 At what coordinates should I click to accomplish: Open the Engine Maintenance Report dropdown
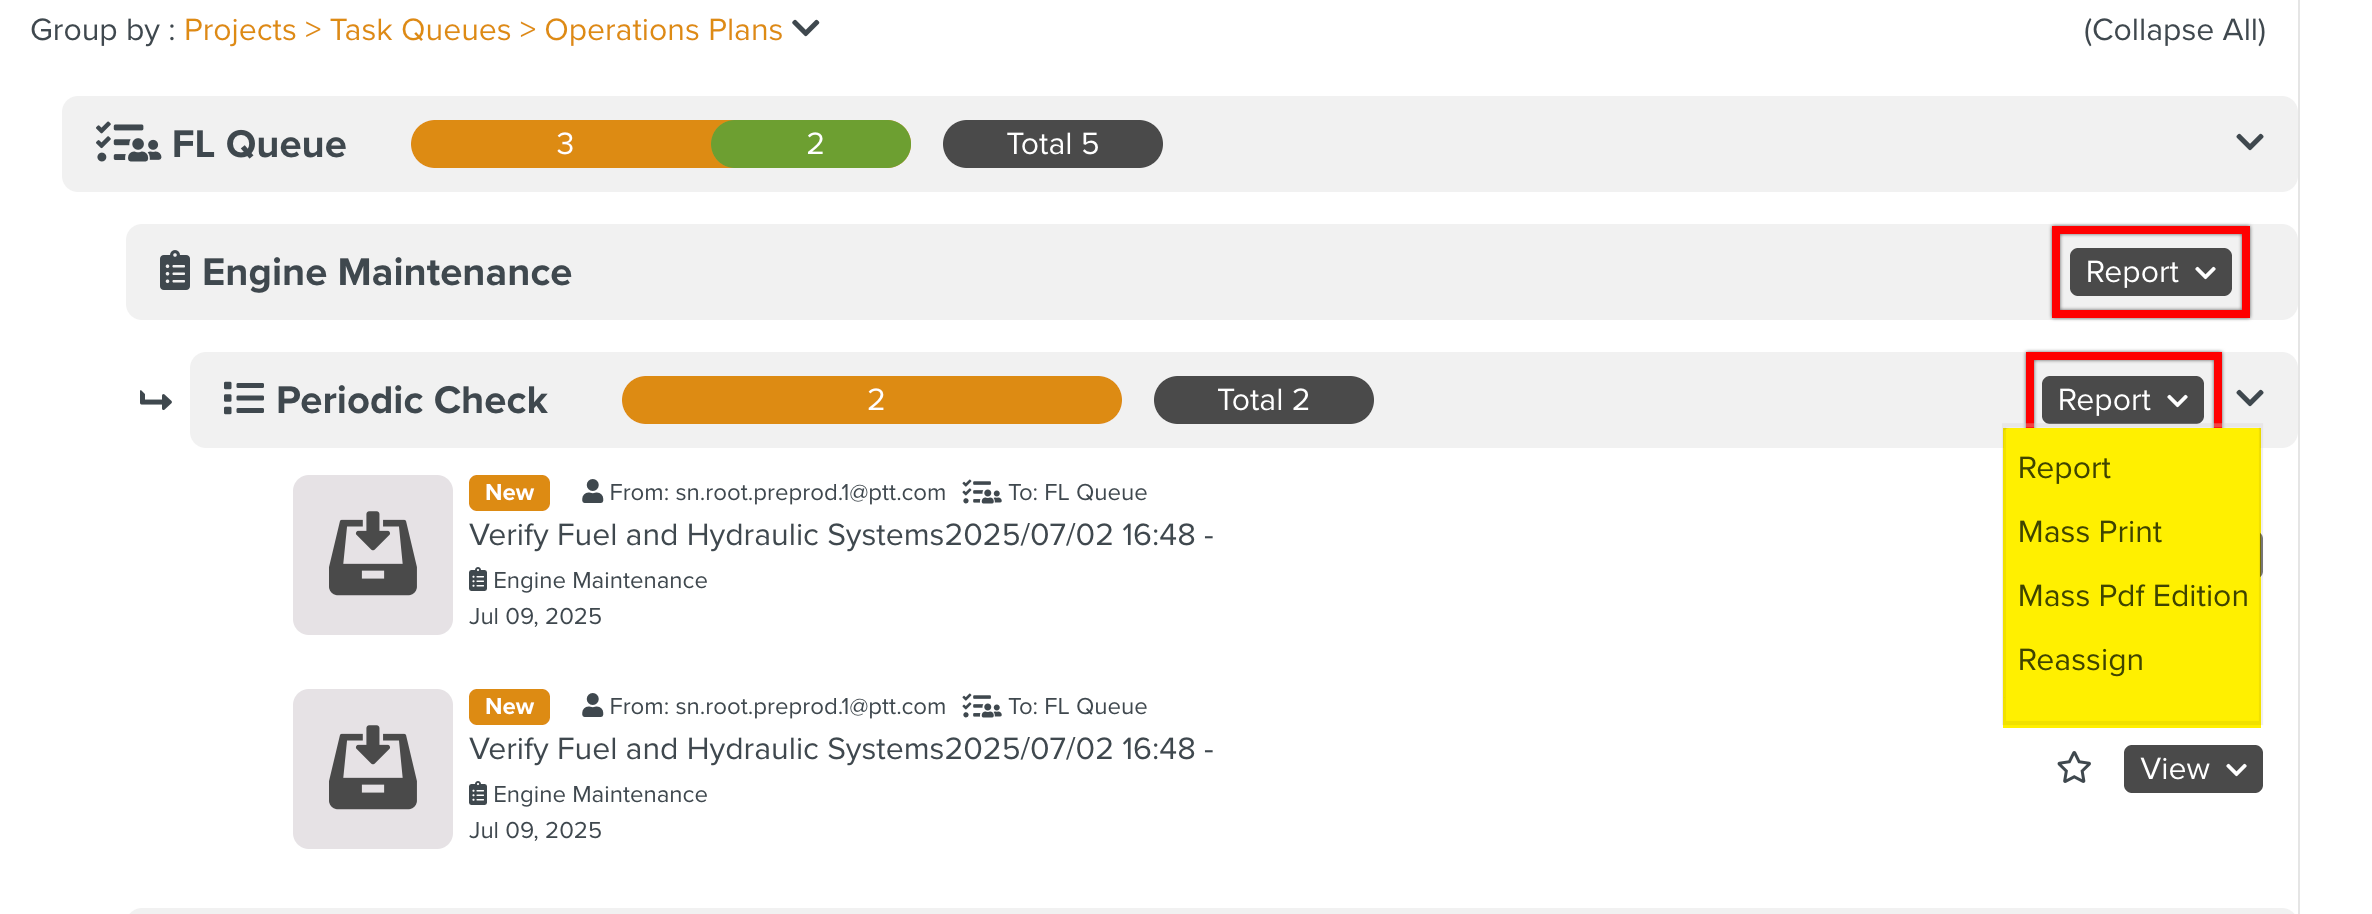(x=2150, y=272)
